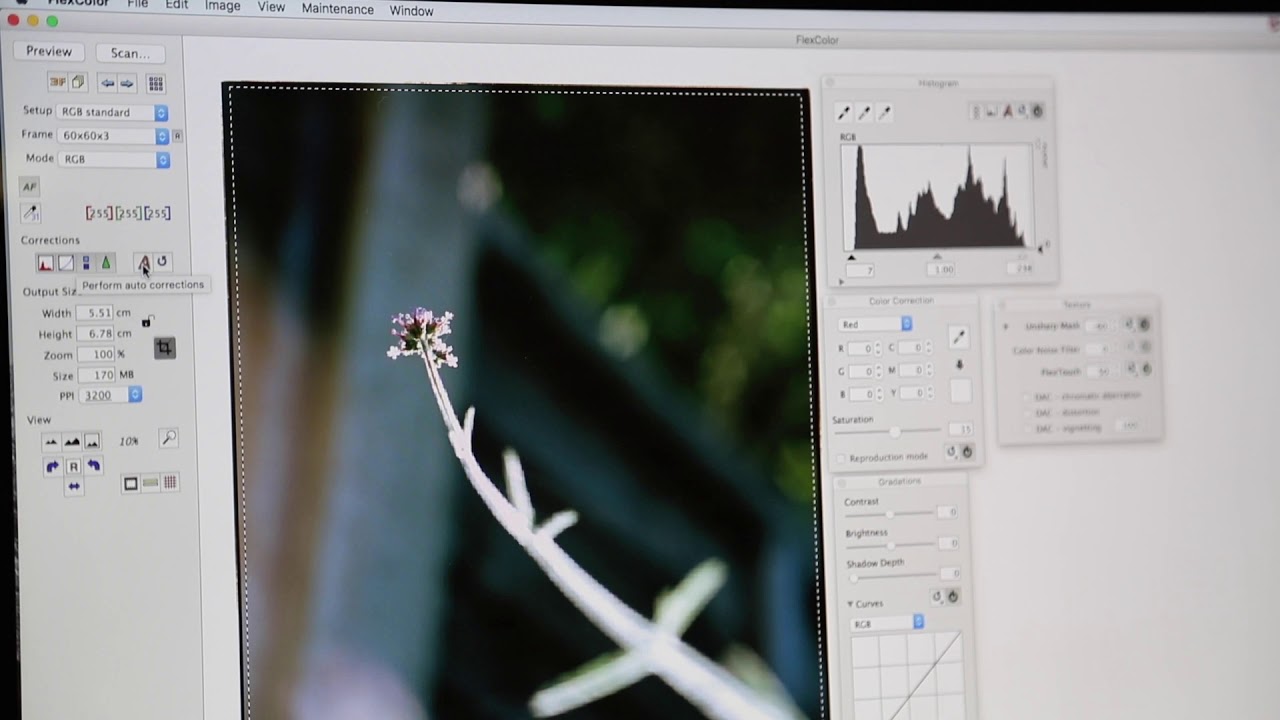Adjust the Contrast slider handle

coord(889,514)
